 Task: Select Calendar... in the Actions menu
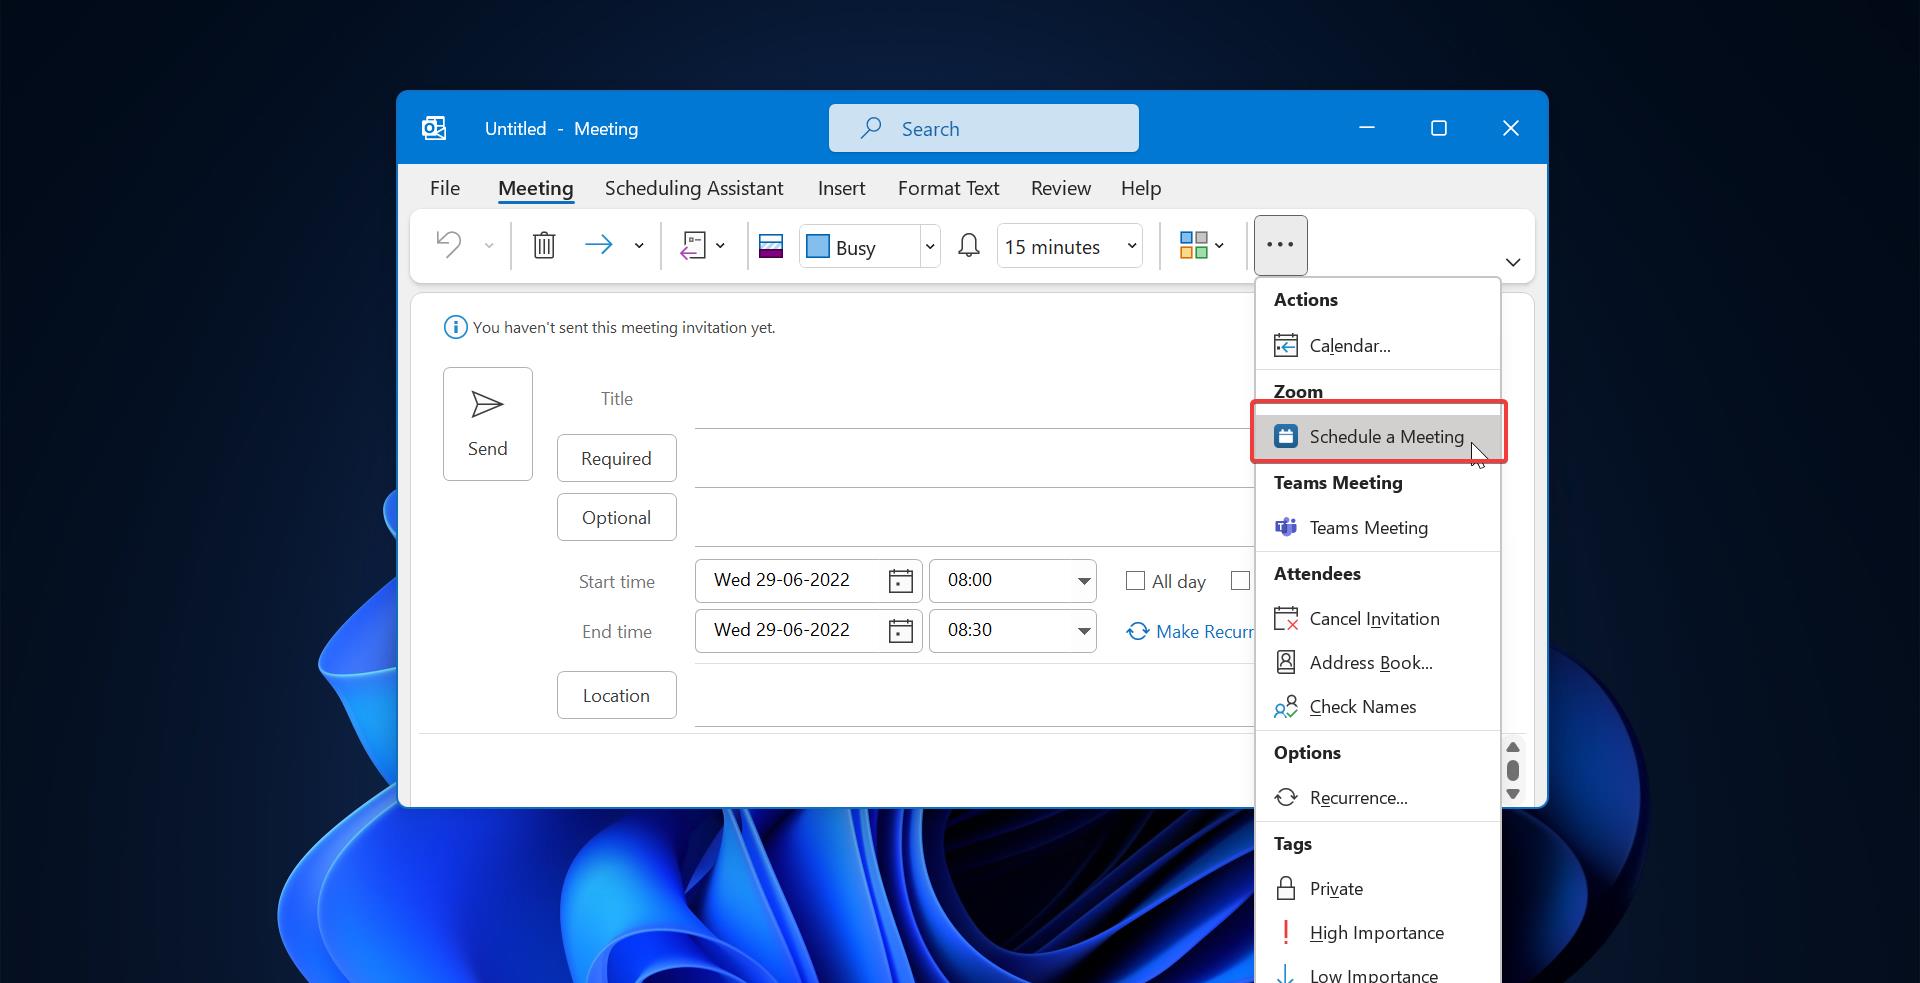pos(1378,346)
